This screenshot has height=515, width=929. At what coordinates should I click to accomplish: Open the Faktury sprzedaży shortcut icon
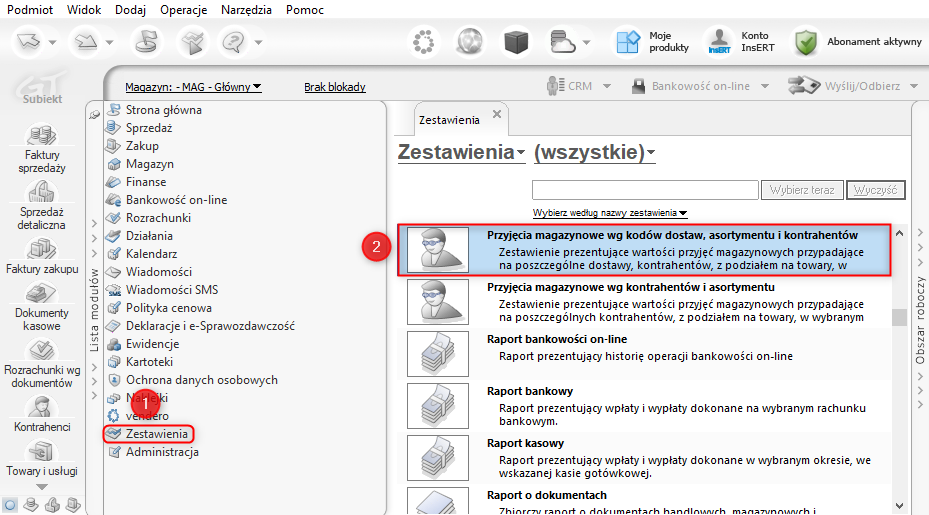[x=41, y=135]
